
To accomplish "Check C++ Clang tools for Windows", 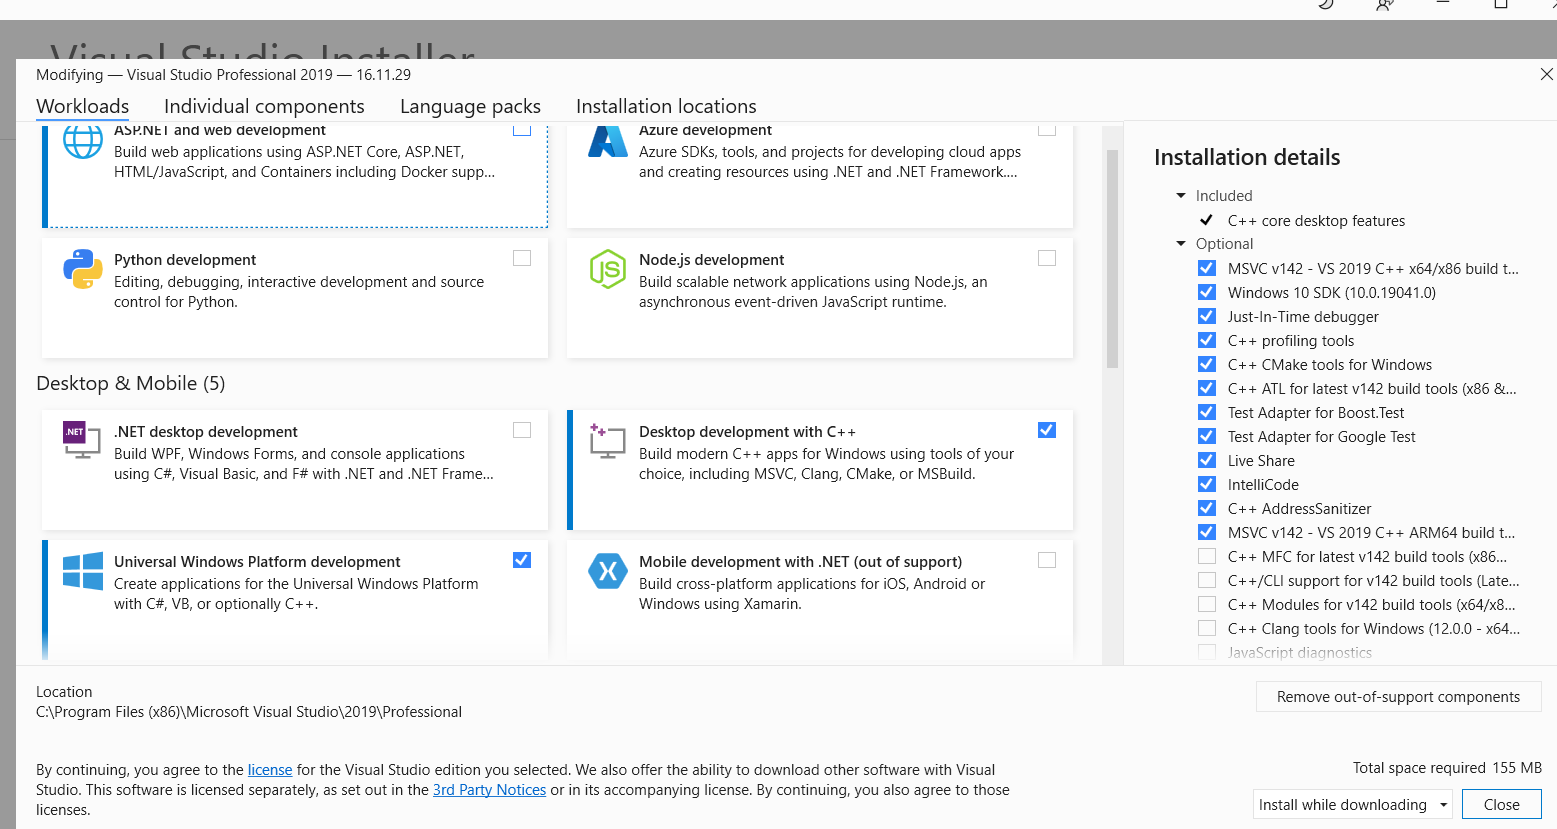I will pyautogui.click(x=1207, y=628).
